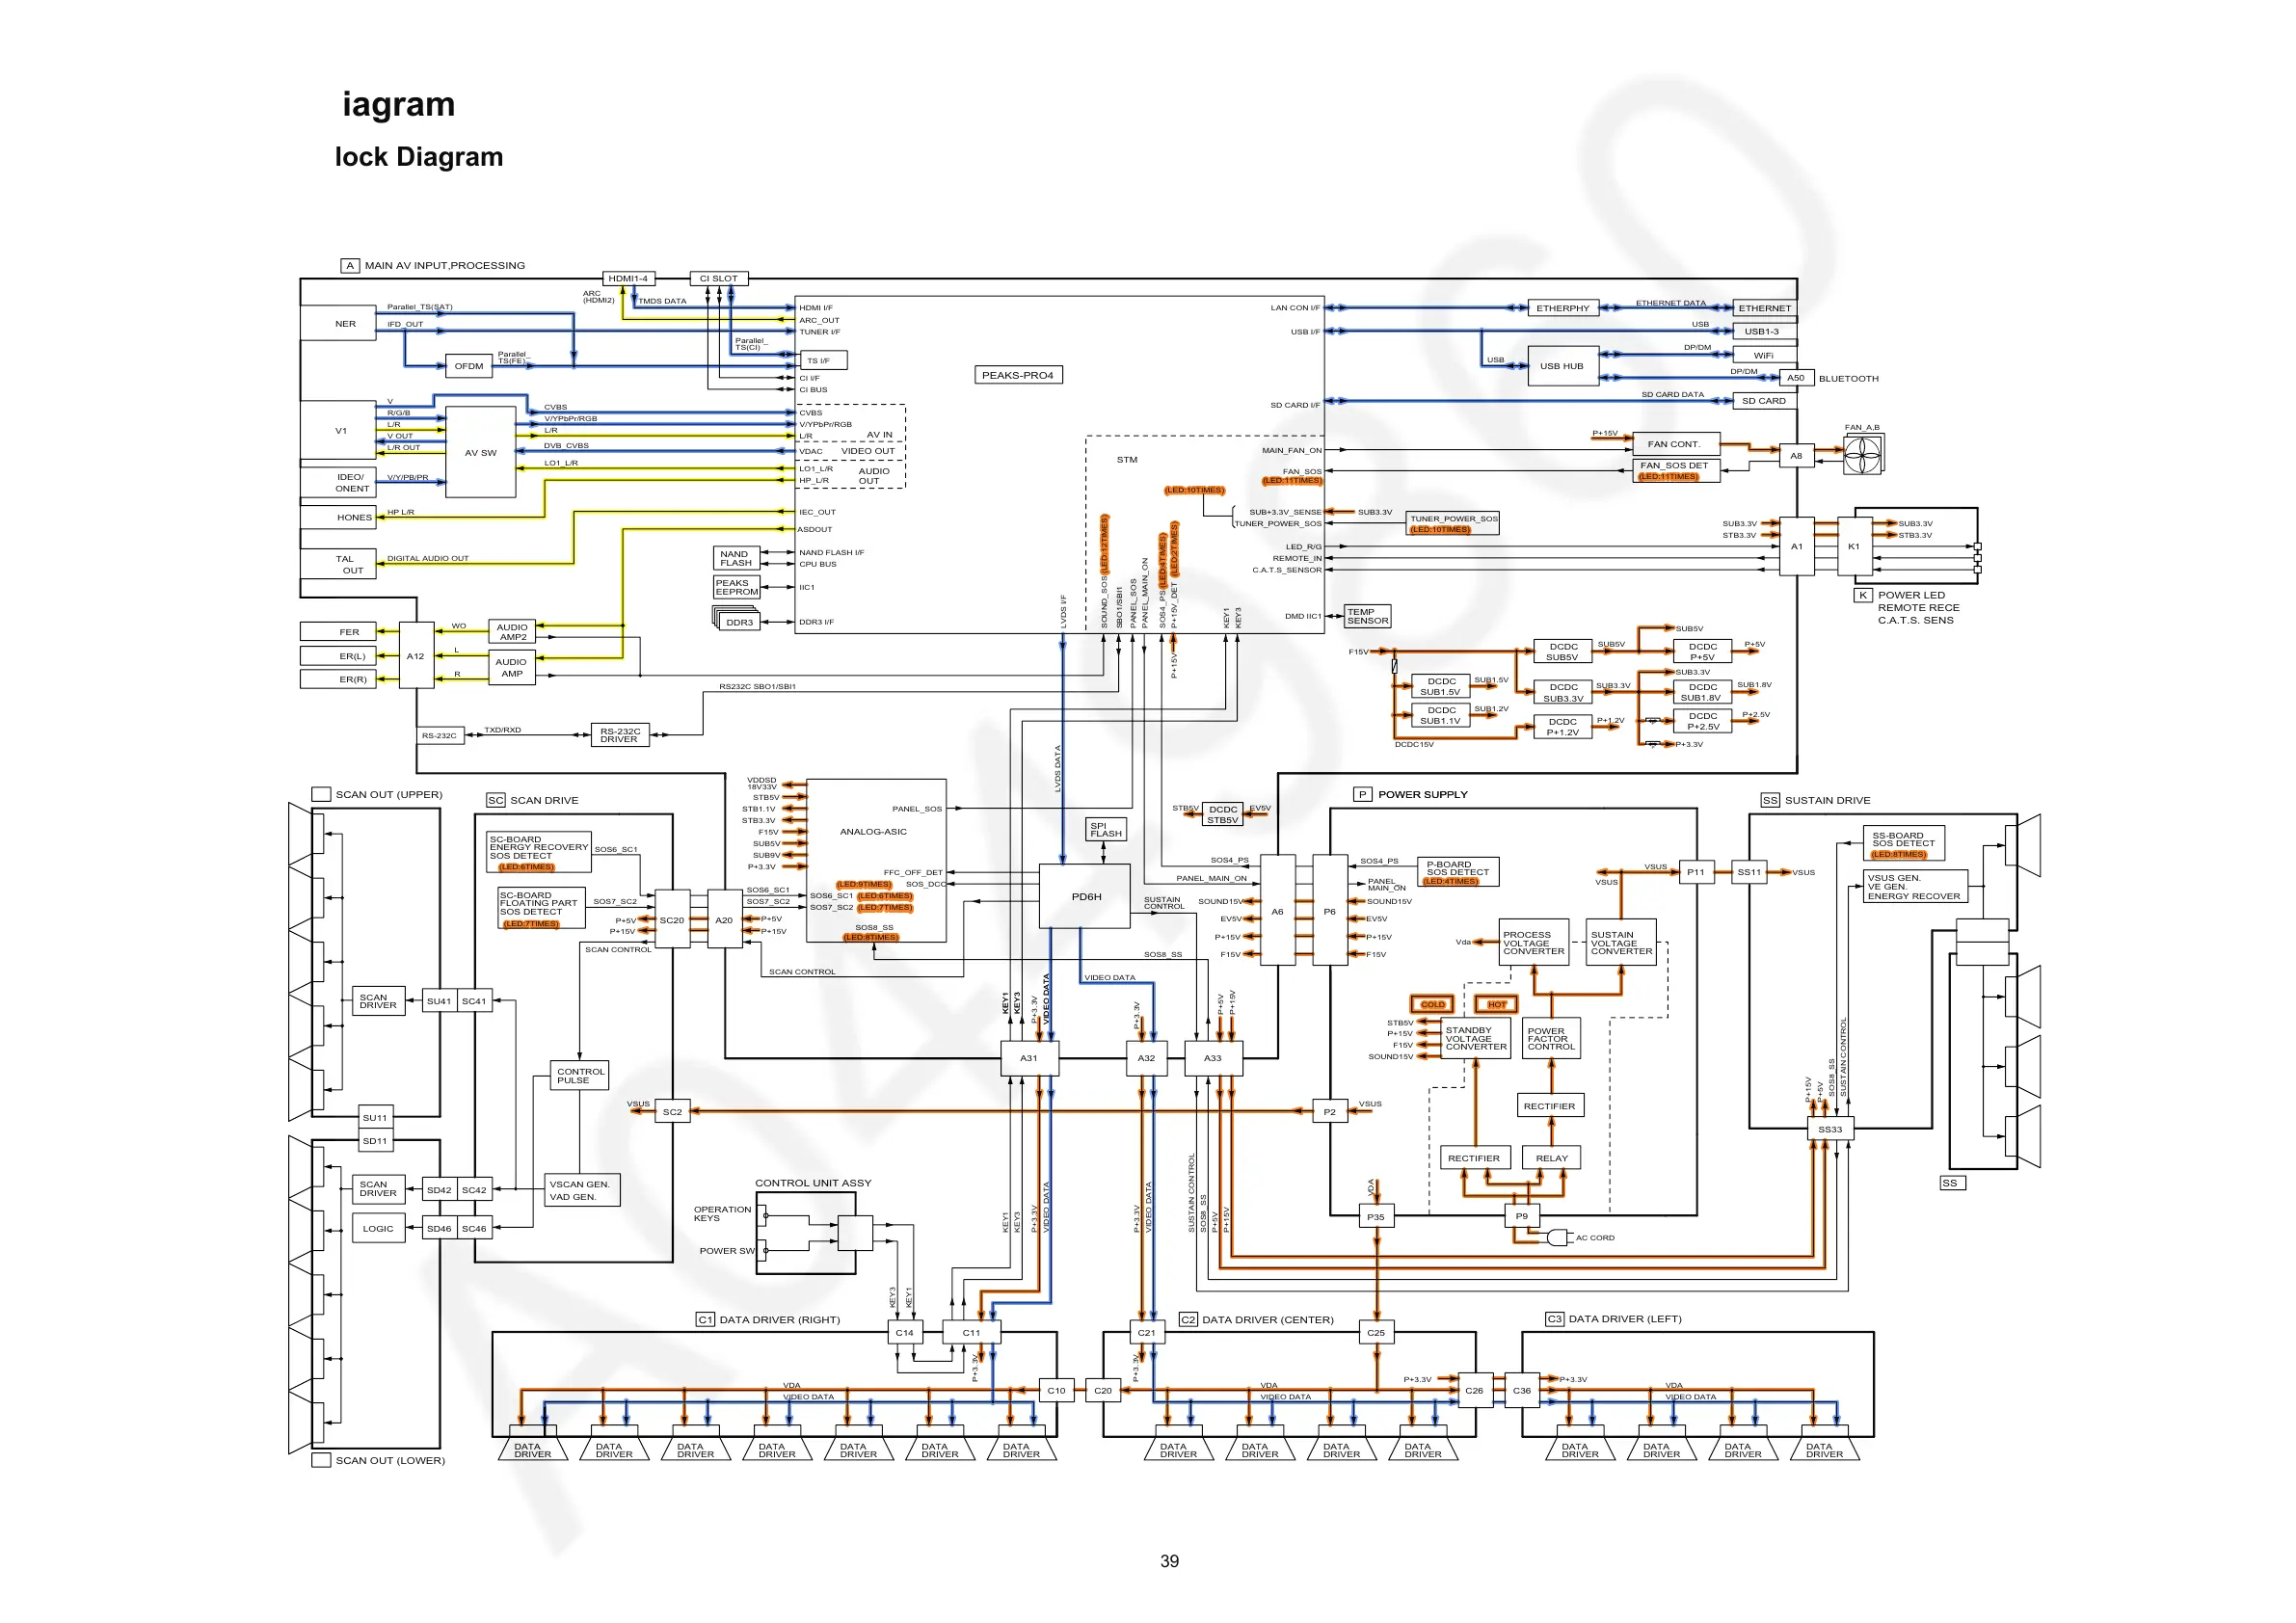Click the cooling fan symbol near FAN_A,B
Image resolution: width=2296 pixels, height=1623 pixels.
point(1862,457)
